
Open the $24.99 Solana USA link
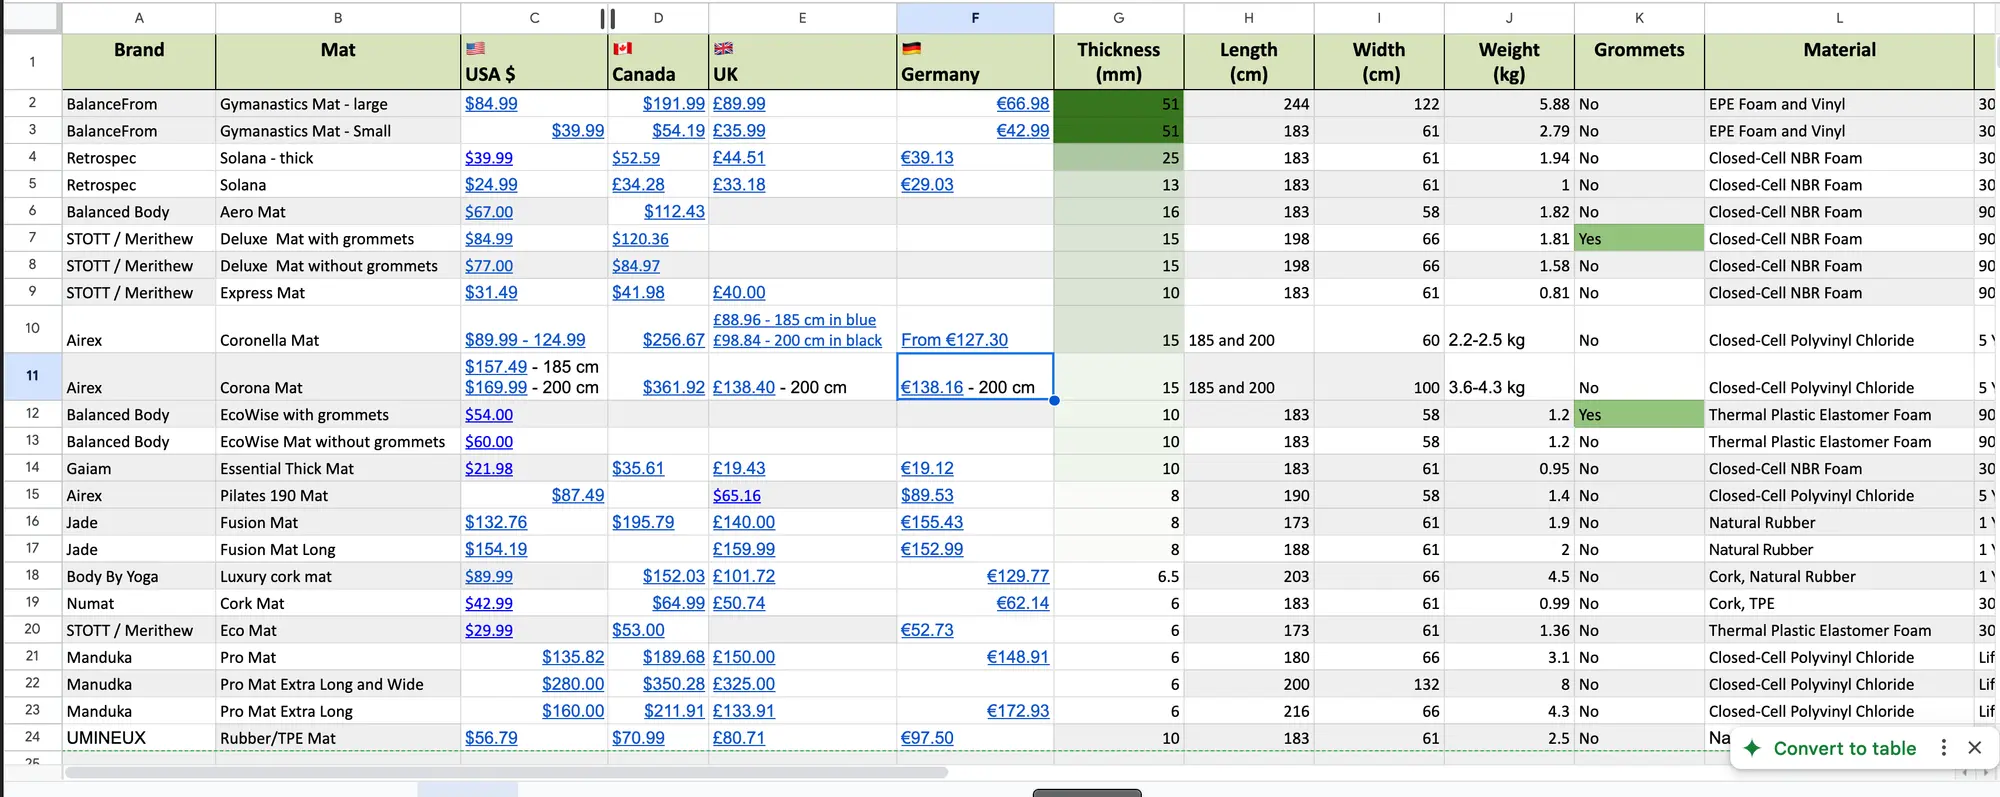tap(491, 185)
